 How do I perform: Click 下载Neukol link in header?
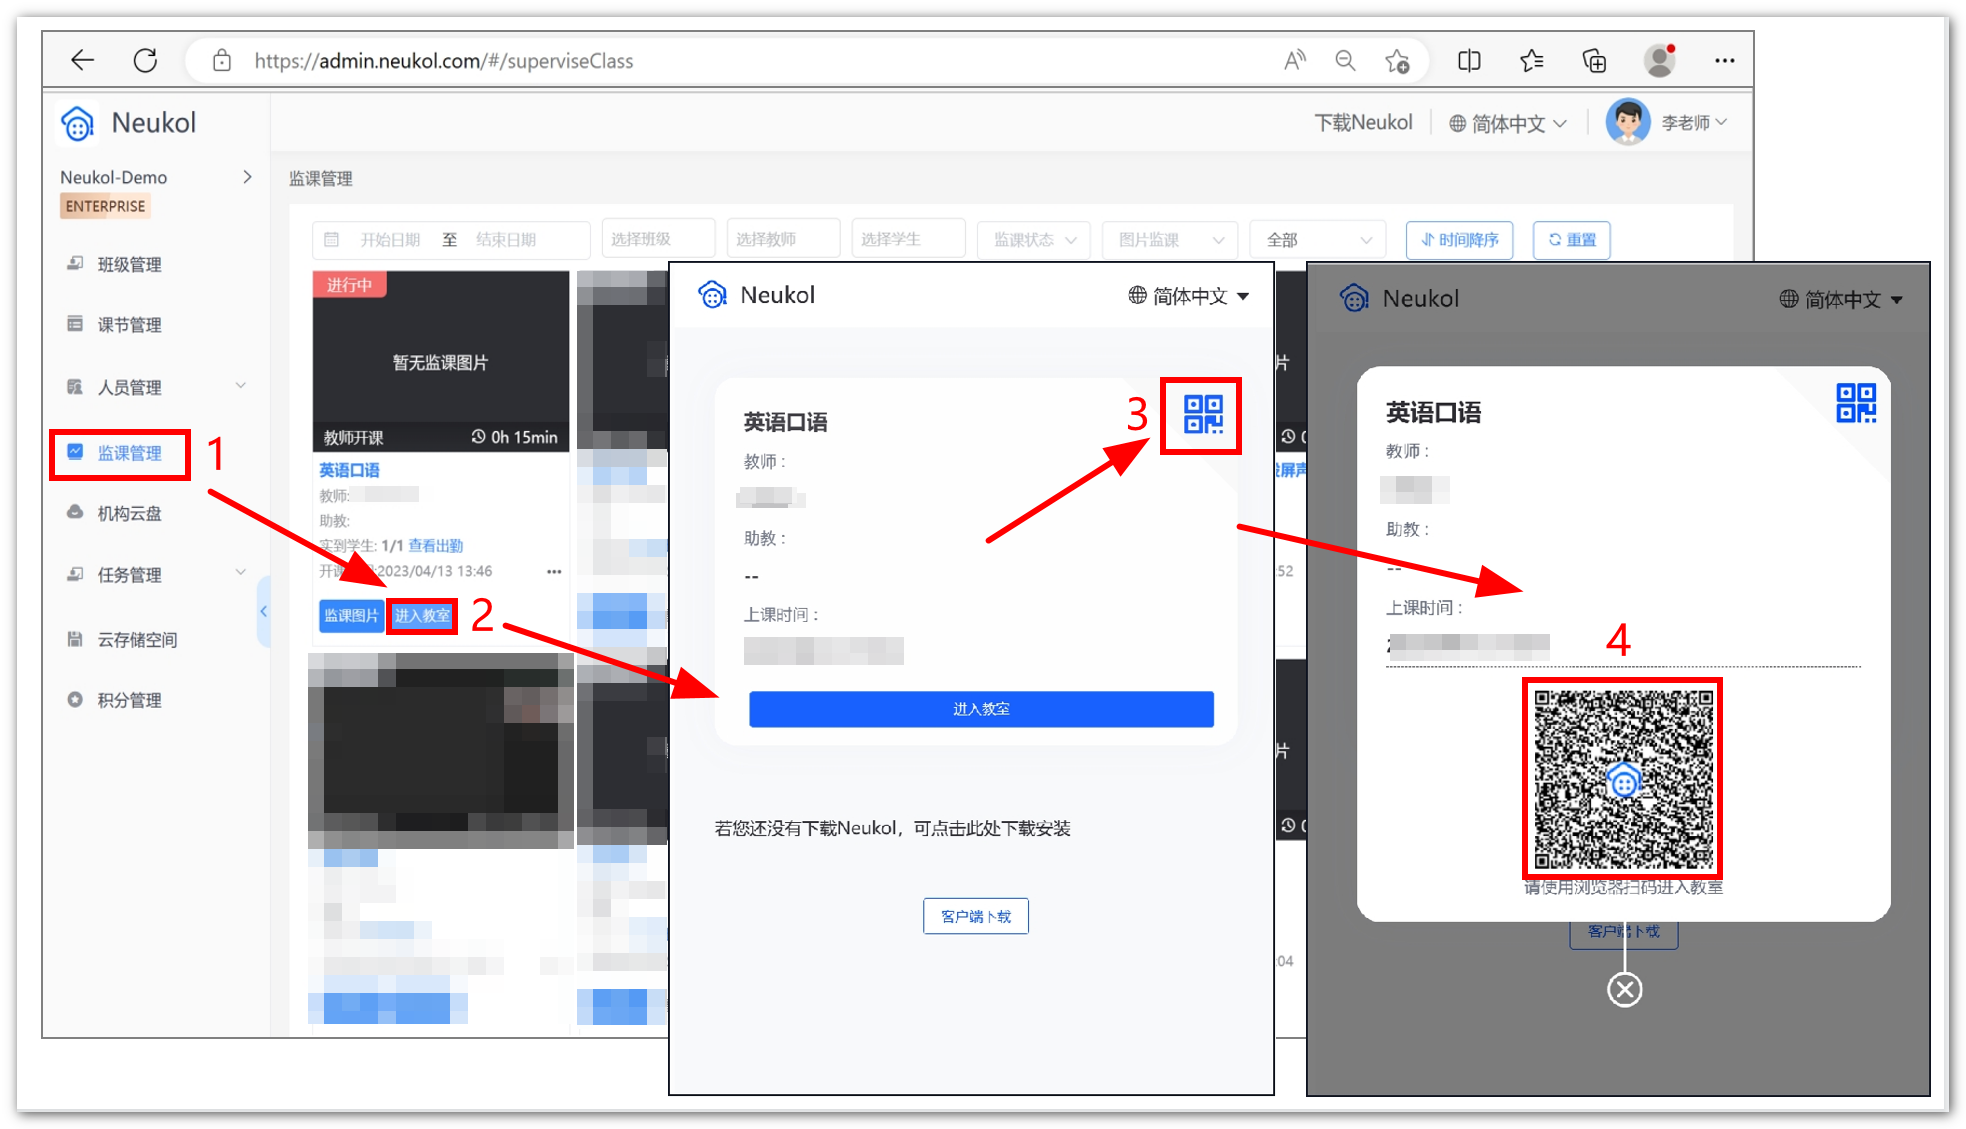(x=1363, y=123)
